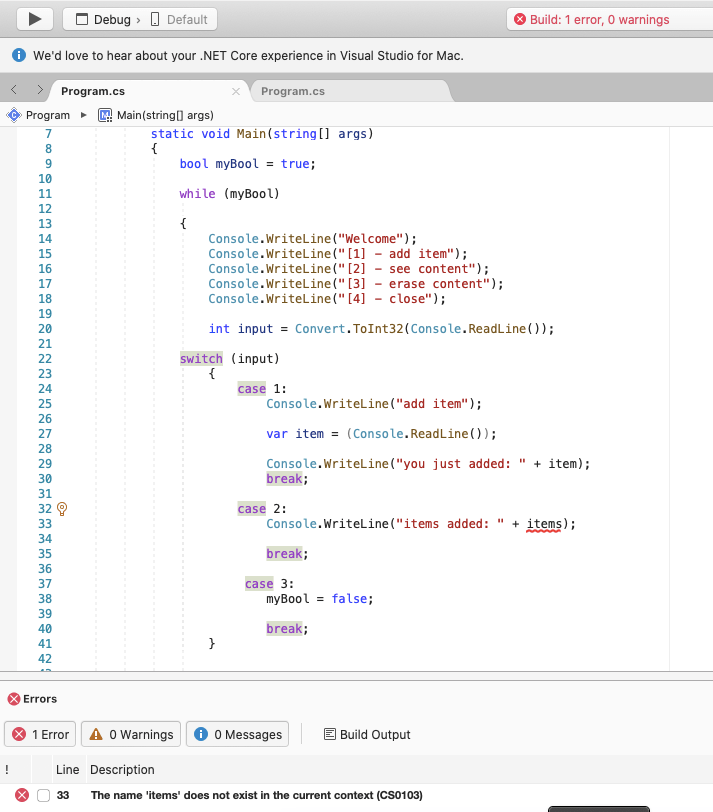Expand the breadcrumb arrow after Program

pos(83,115)
